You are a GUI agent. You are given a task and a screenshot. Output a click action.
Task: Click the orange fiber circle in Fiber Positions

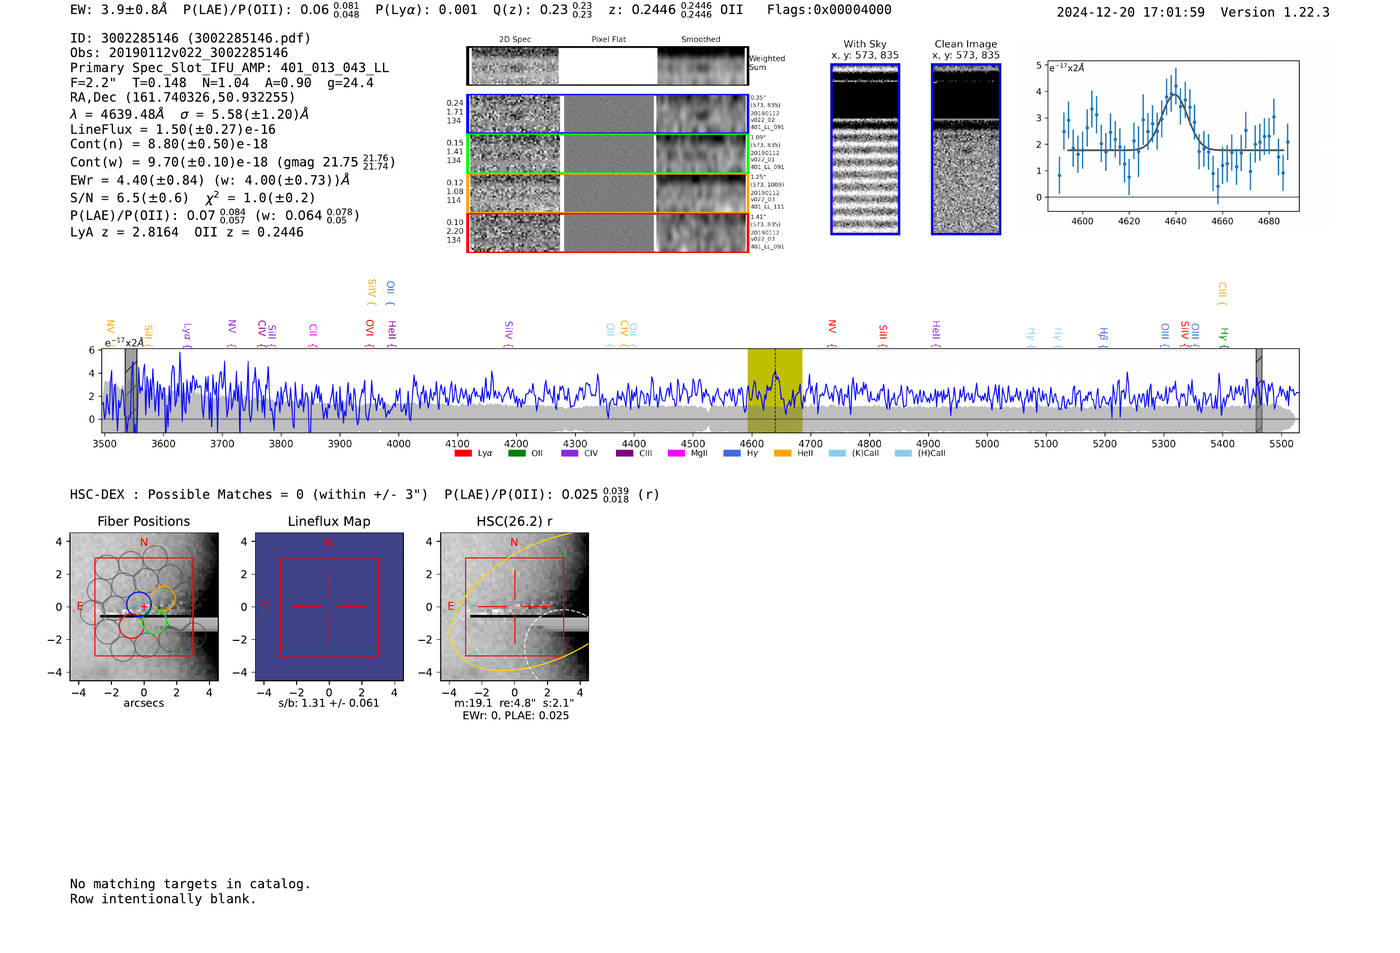pyautogui.click(x=164, y=598)
